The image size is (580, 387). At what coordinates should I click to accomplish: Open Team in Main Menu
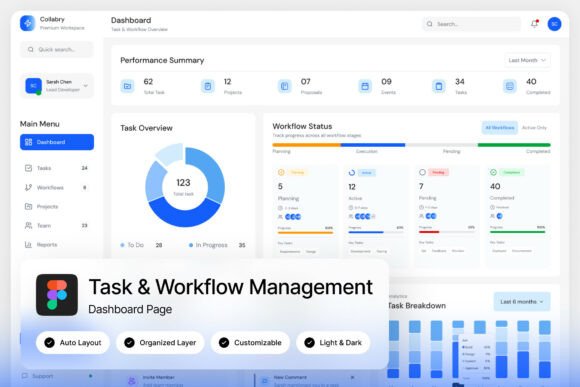57,225
